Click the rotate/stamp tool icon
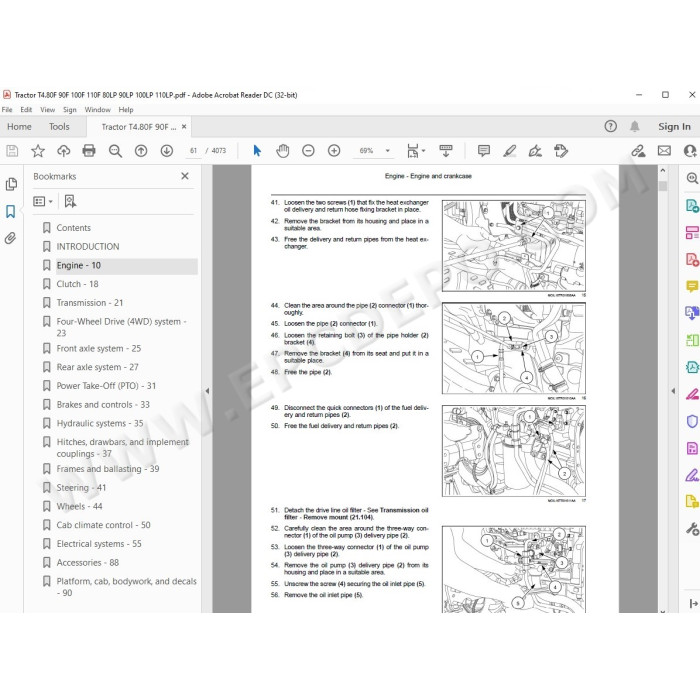Screen dimensions: 700x700 561,151
